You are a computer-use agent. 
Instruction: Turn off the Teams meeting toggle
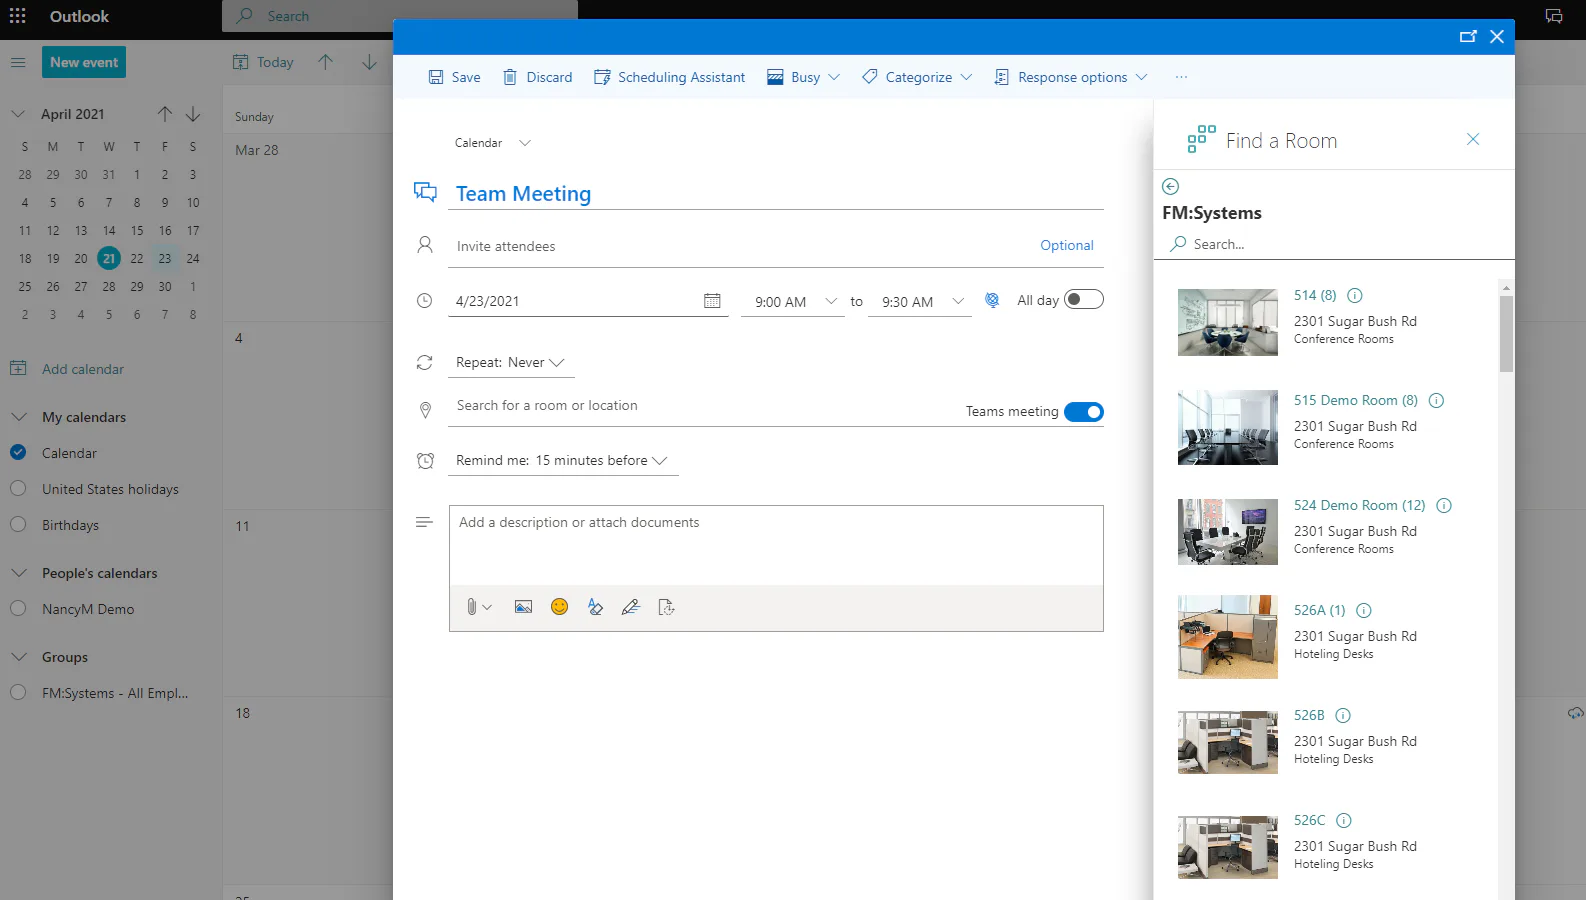tap(1084, 411)
